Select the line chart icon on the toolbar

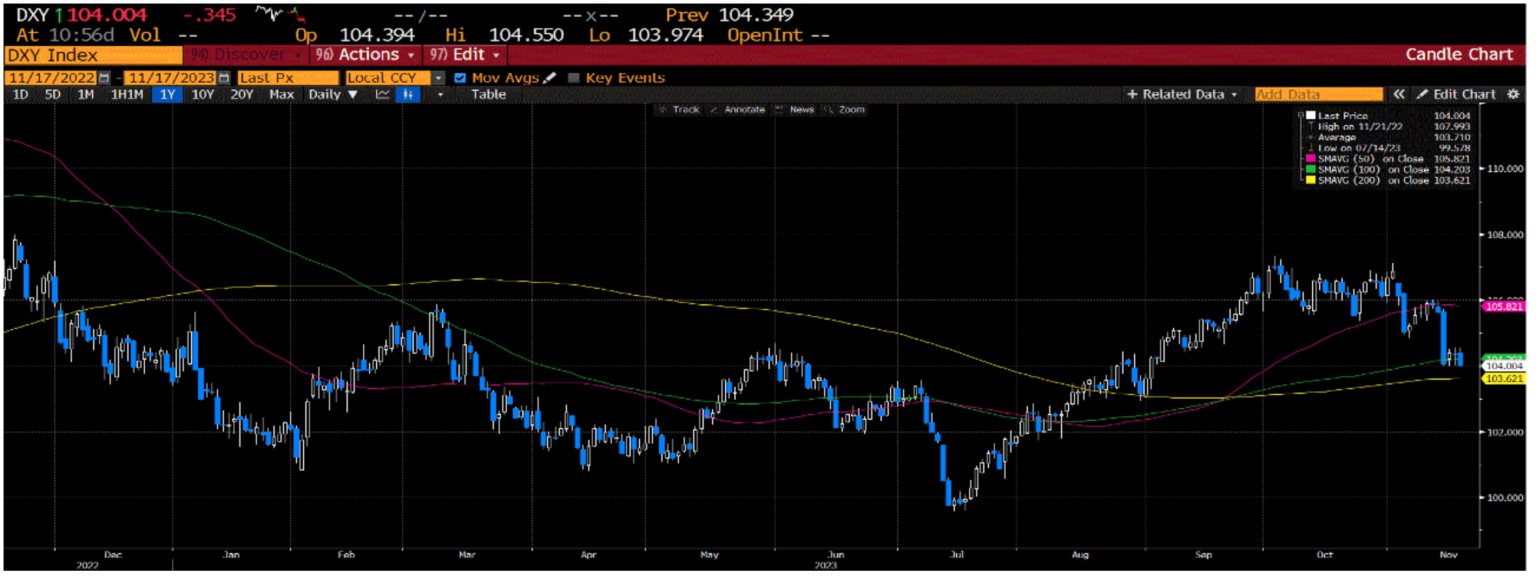click(384, 94)
